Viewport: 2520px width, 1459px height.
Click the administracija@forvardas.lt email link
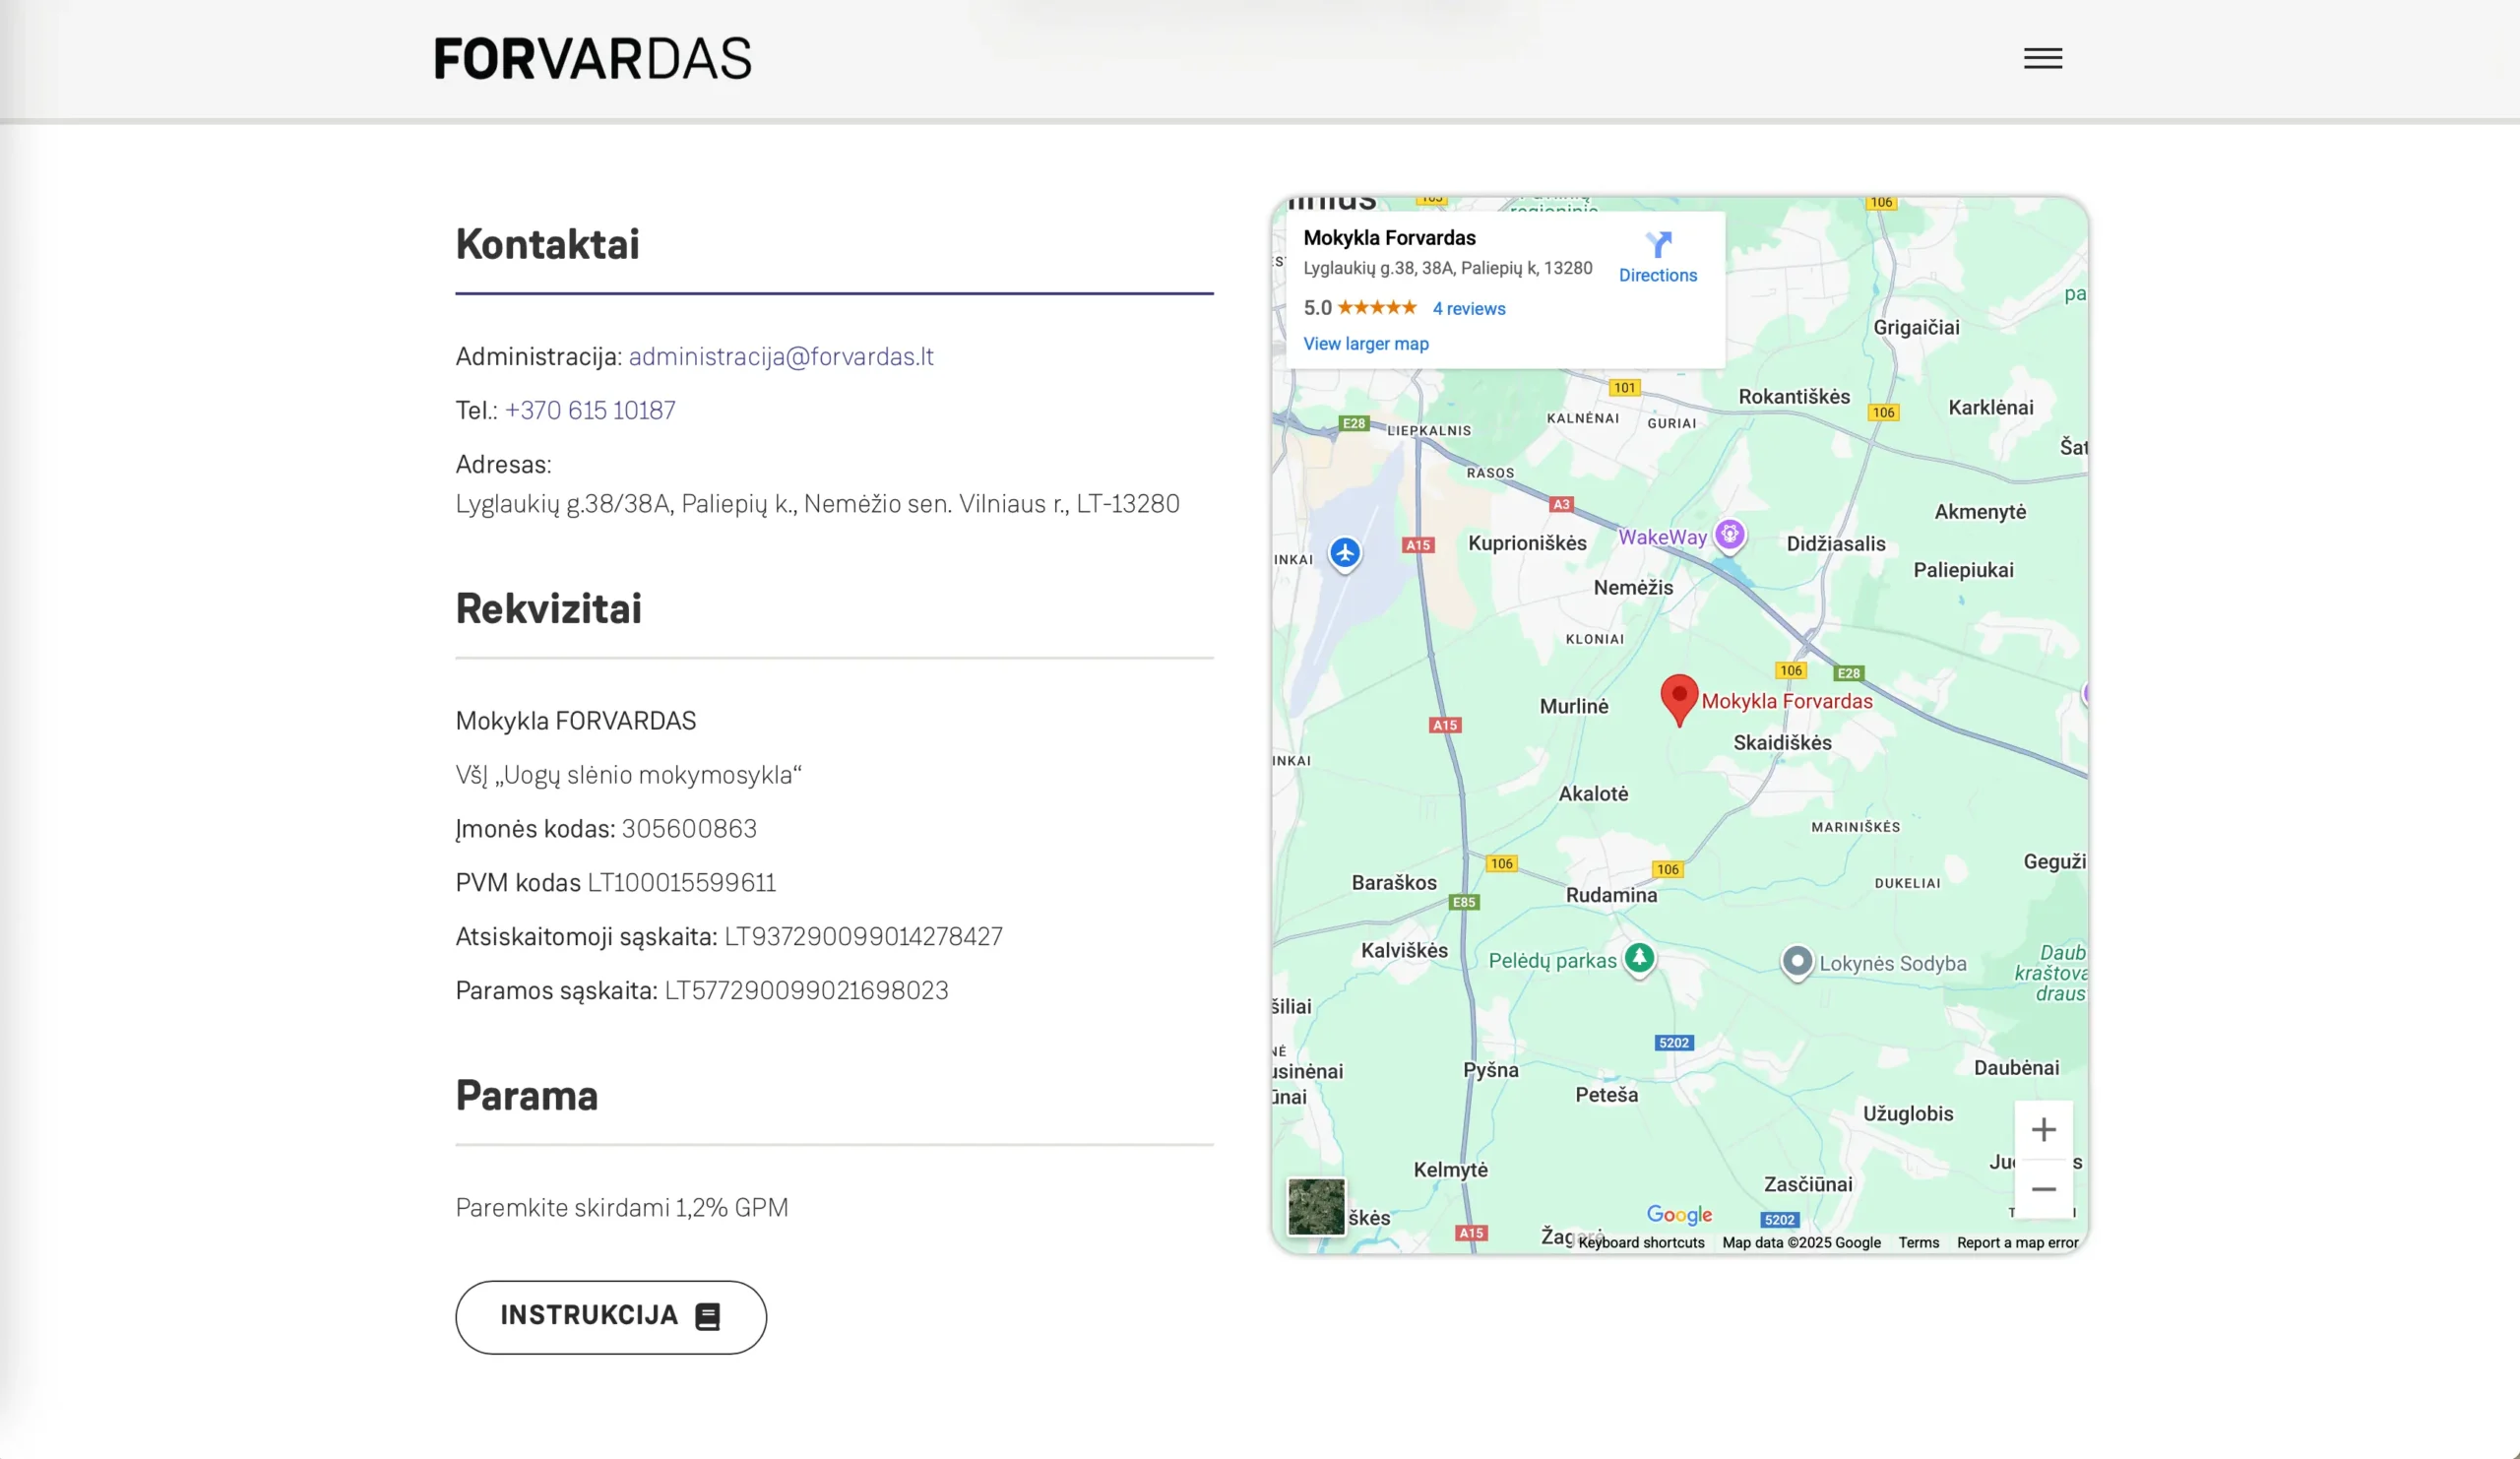[780, 357]
